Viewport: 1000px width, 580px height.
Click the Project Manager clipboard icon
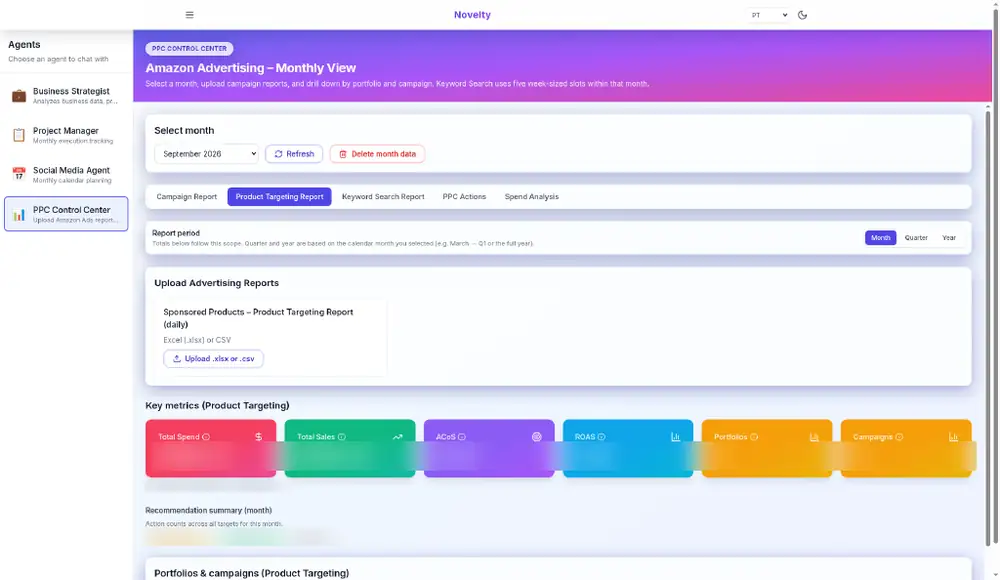[19, 135]
